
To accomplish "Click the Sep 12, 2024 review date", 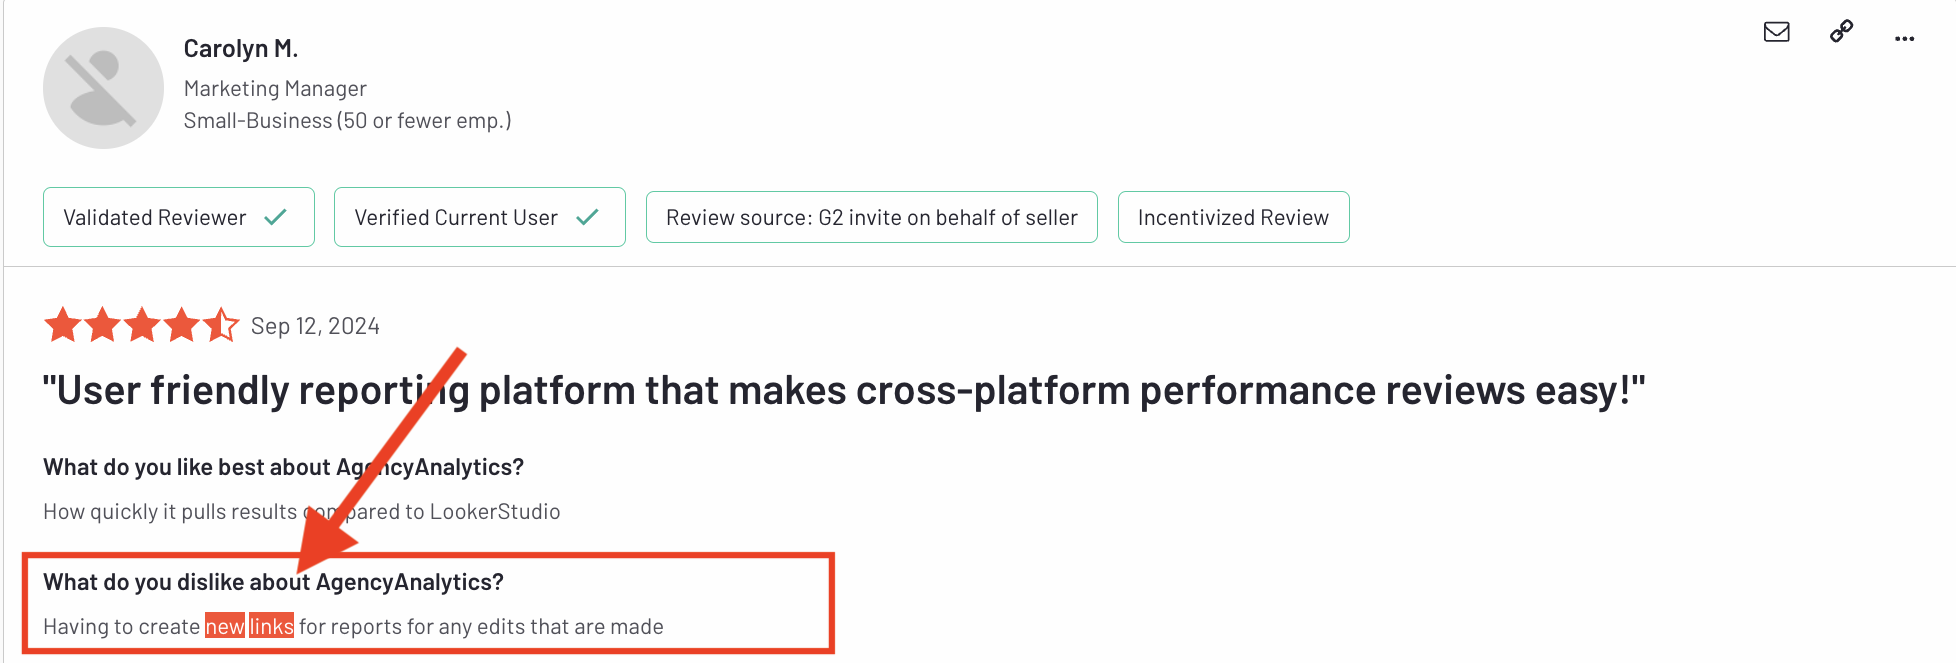I will (x=316, y=325).
